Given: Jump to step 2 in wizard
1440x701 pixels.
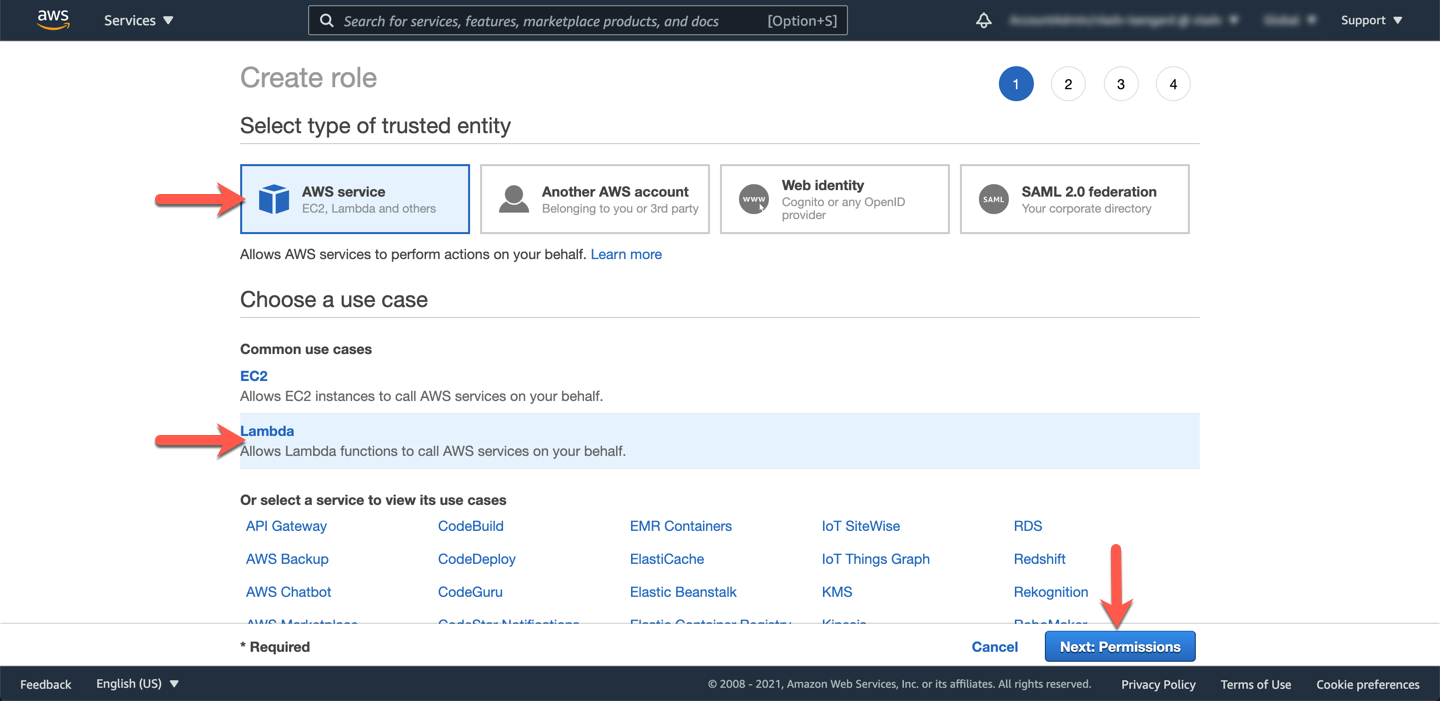Looking at the screenshot, I should [x=1068, y=84].
